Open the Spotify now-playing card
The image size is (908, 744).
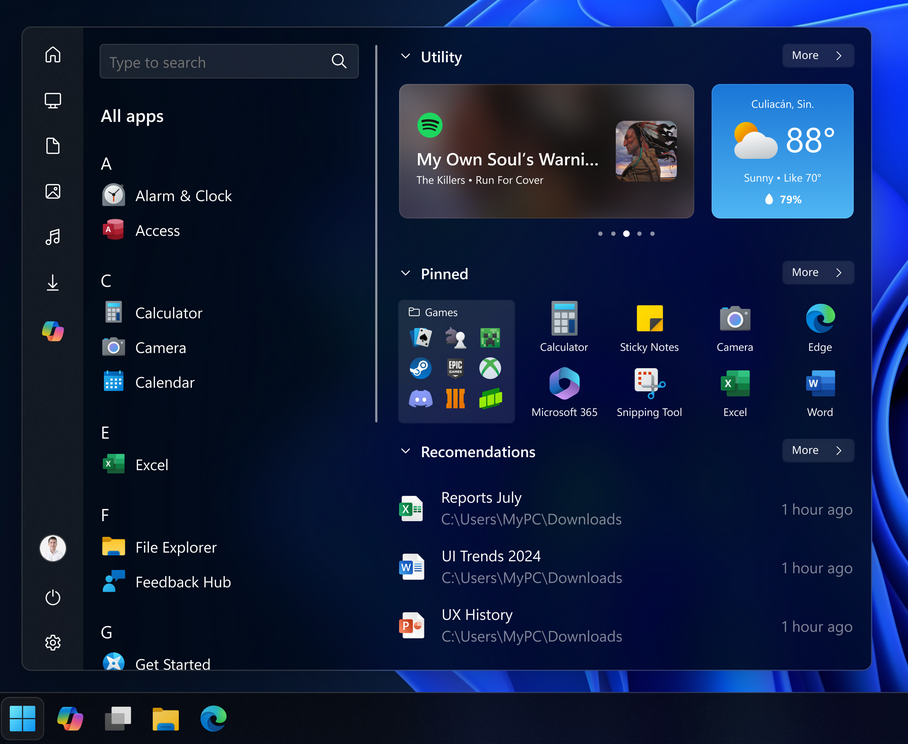546,151
